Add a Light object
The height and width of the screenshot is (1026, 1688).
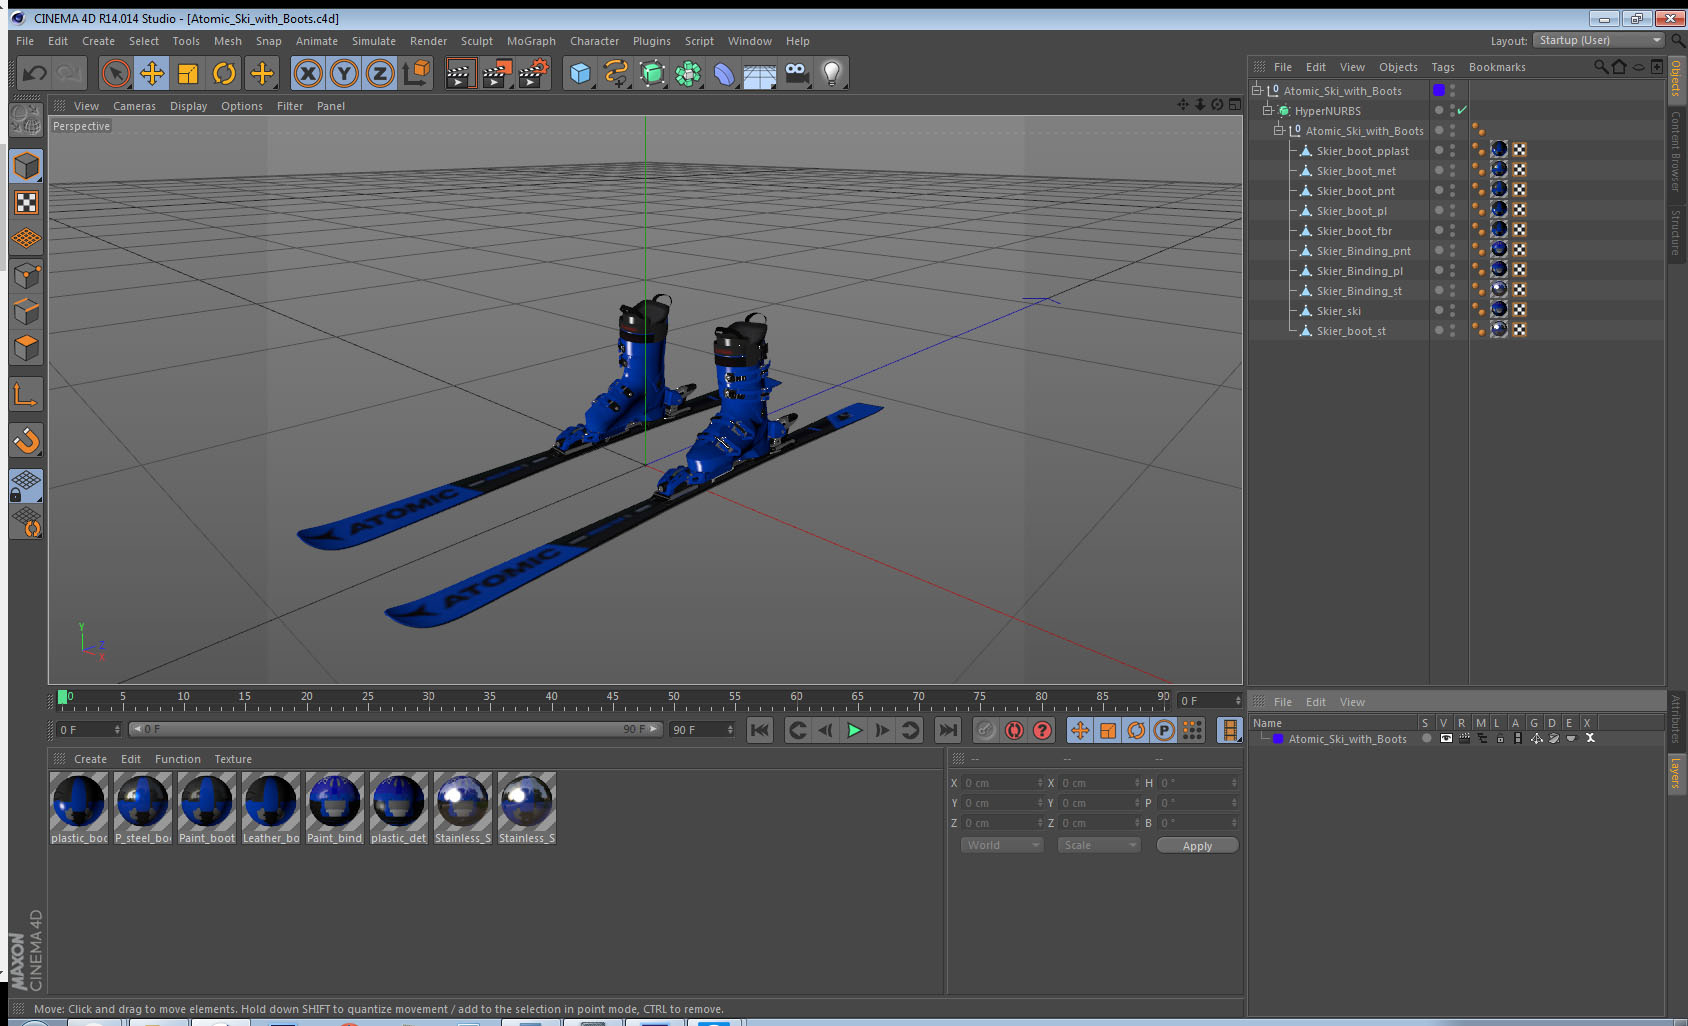click(832, 73)
